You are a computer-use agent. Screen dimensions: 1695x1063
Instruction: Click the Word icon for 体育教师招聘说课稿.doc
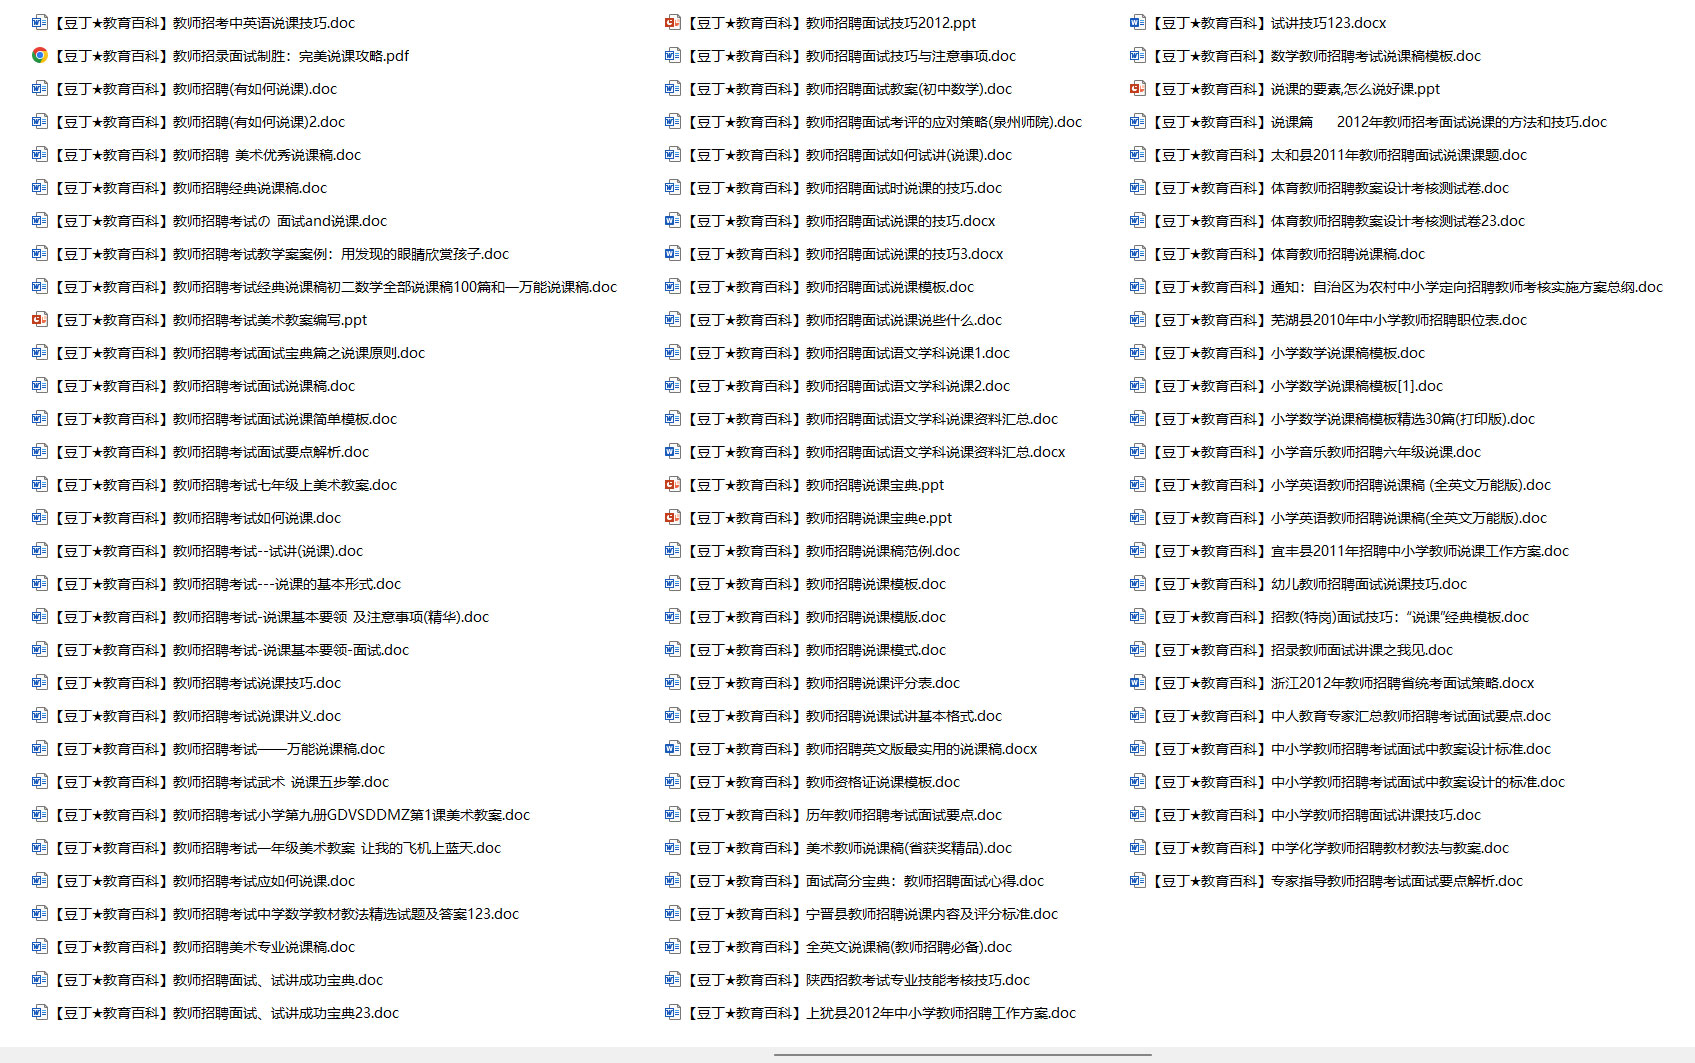coord(1138,253)
